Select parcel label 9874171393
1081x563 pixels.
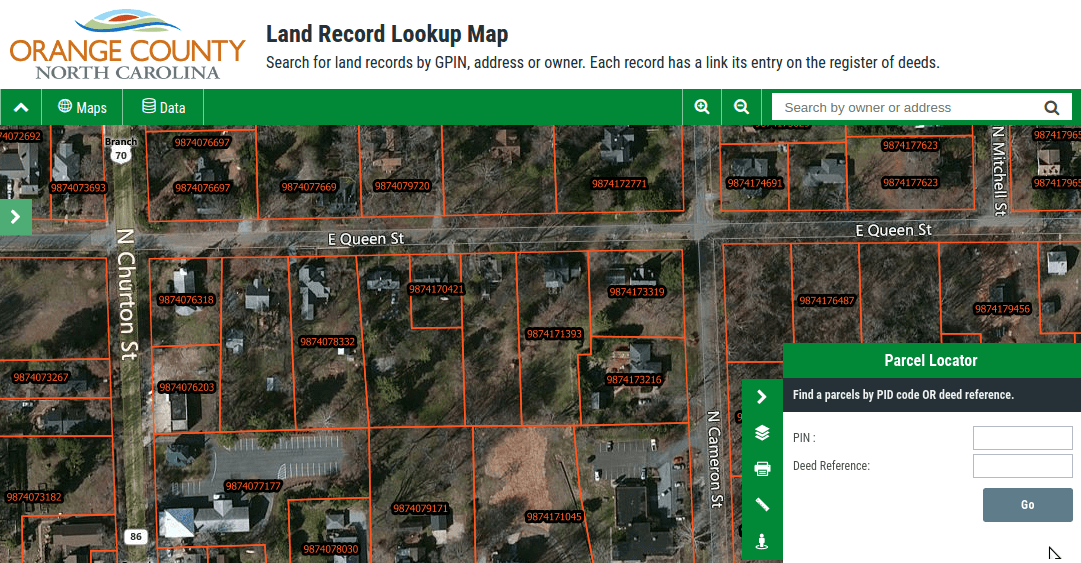click(x=554, y=334)
